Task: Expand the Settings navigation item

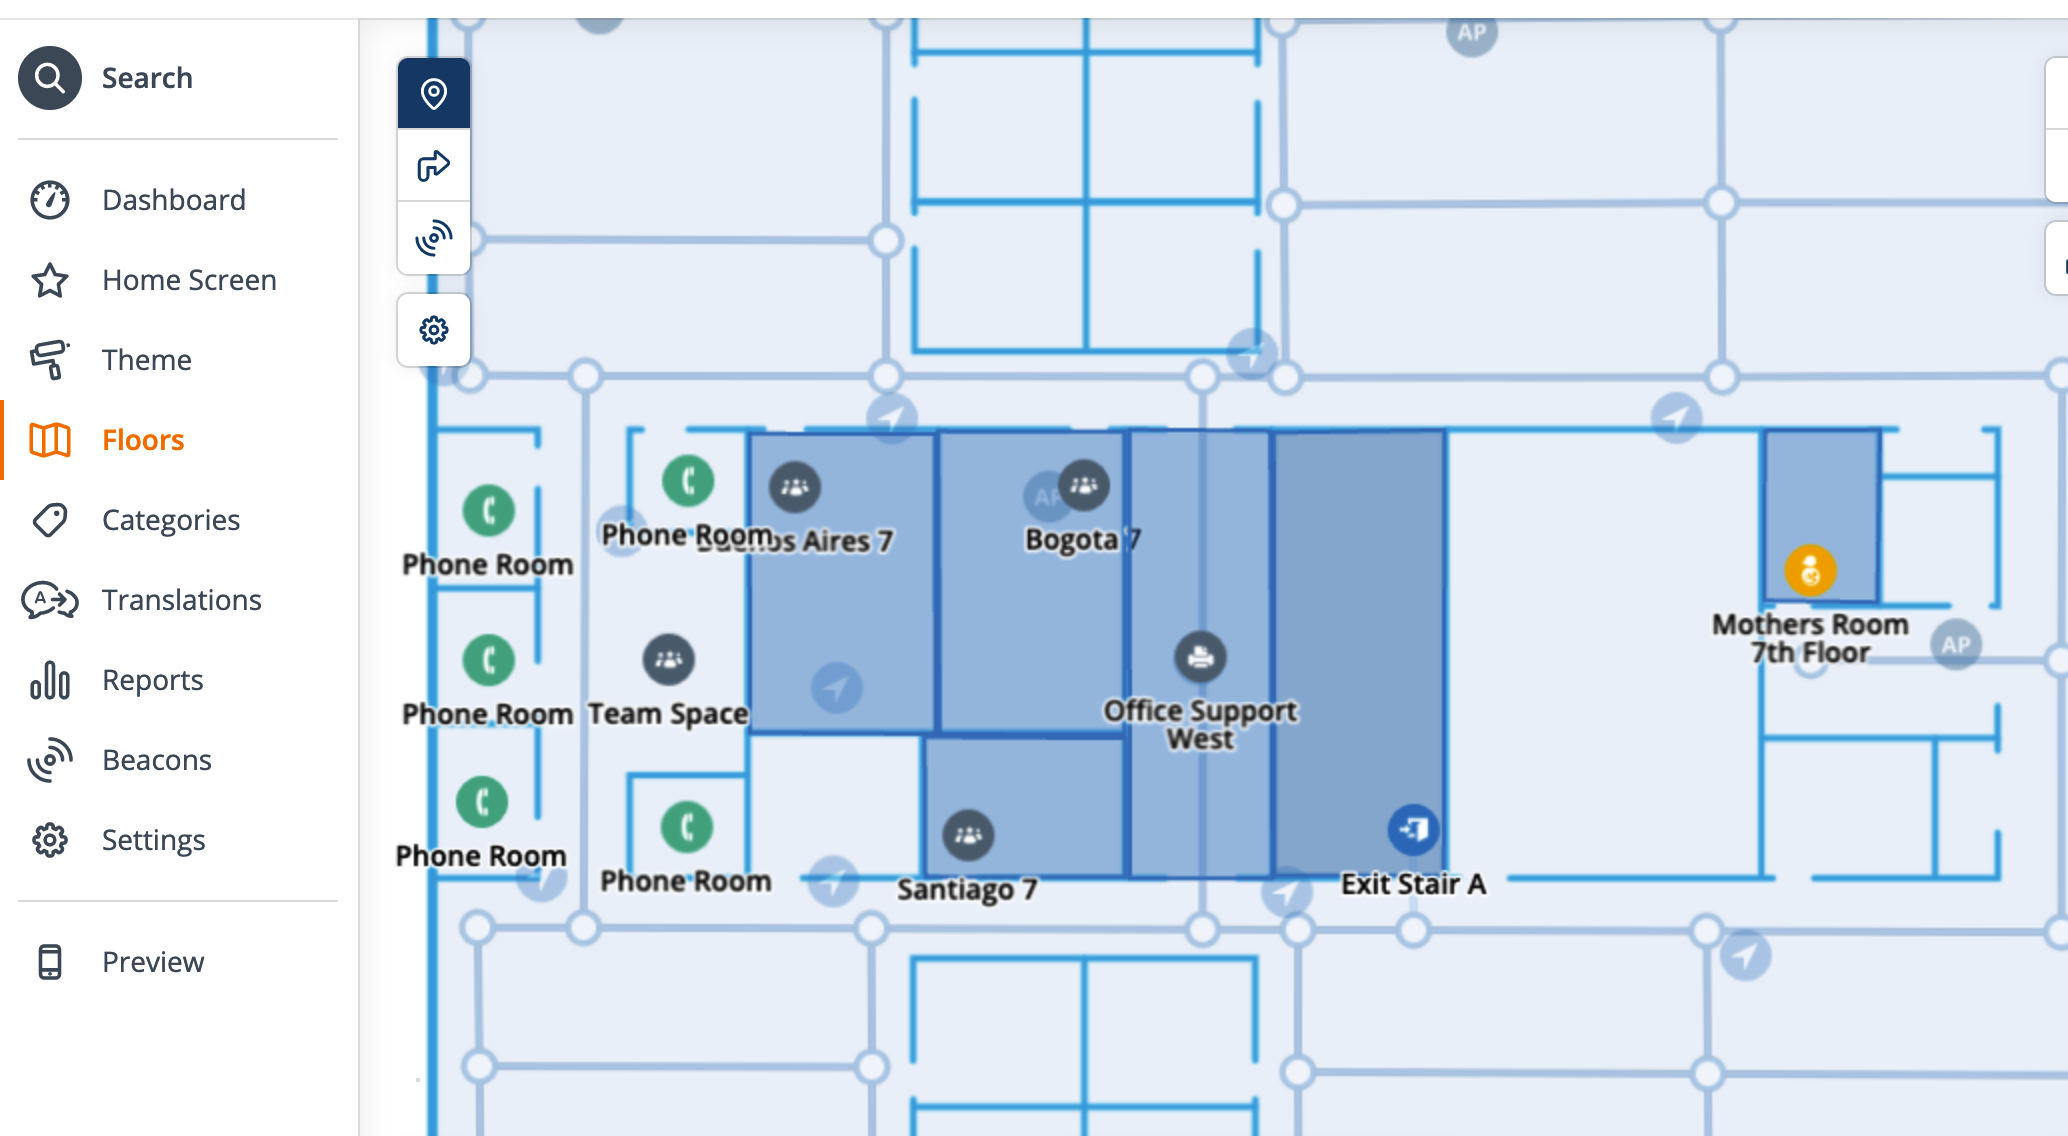Action: click(x=154, y=839)
